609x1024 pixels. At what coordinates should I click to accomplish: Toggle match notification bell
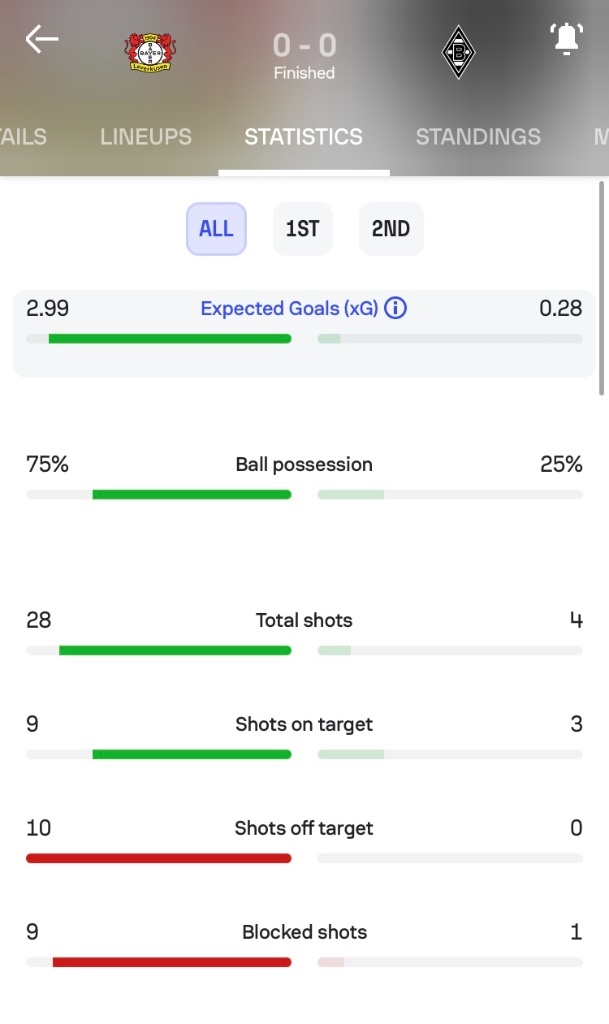click(x=566, y=39)
